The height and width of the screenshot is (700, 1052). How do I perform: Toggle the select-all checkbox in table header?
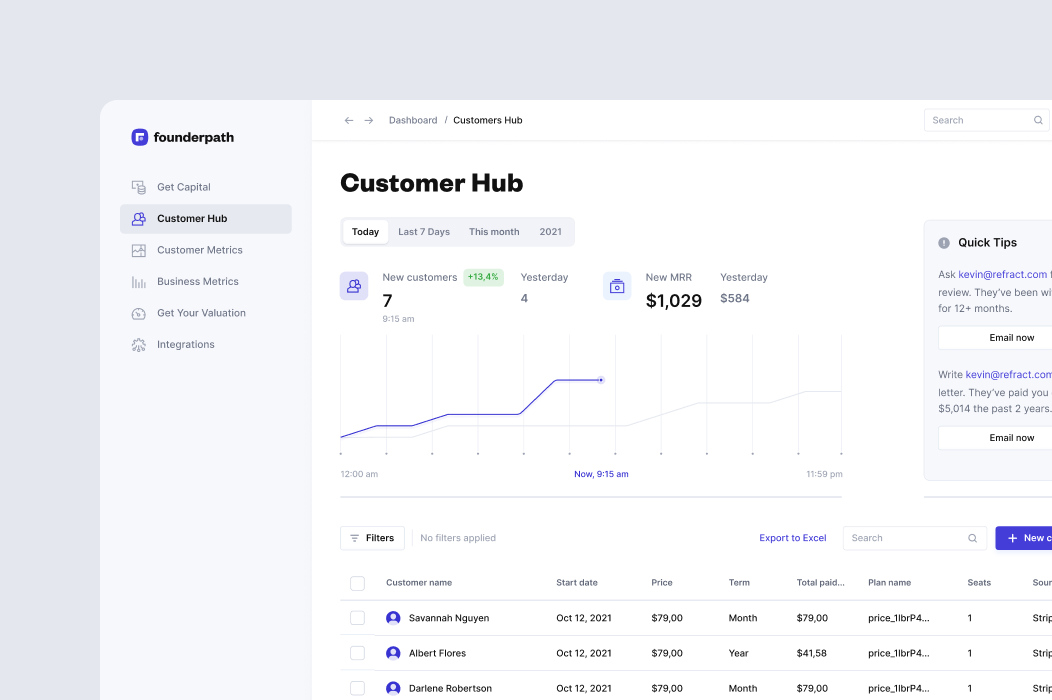(358, 583)
